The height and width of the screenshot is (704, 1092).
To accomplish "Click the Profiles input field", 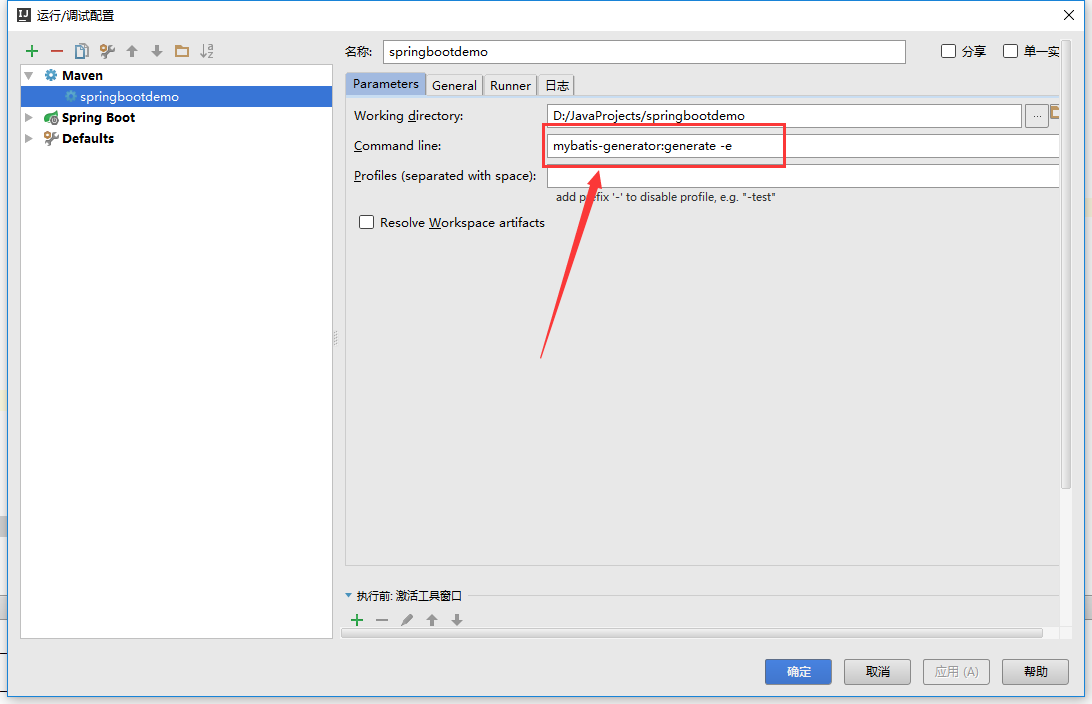I will 803,175.
